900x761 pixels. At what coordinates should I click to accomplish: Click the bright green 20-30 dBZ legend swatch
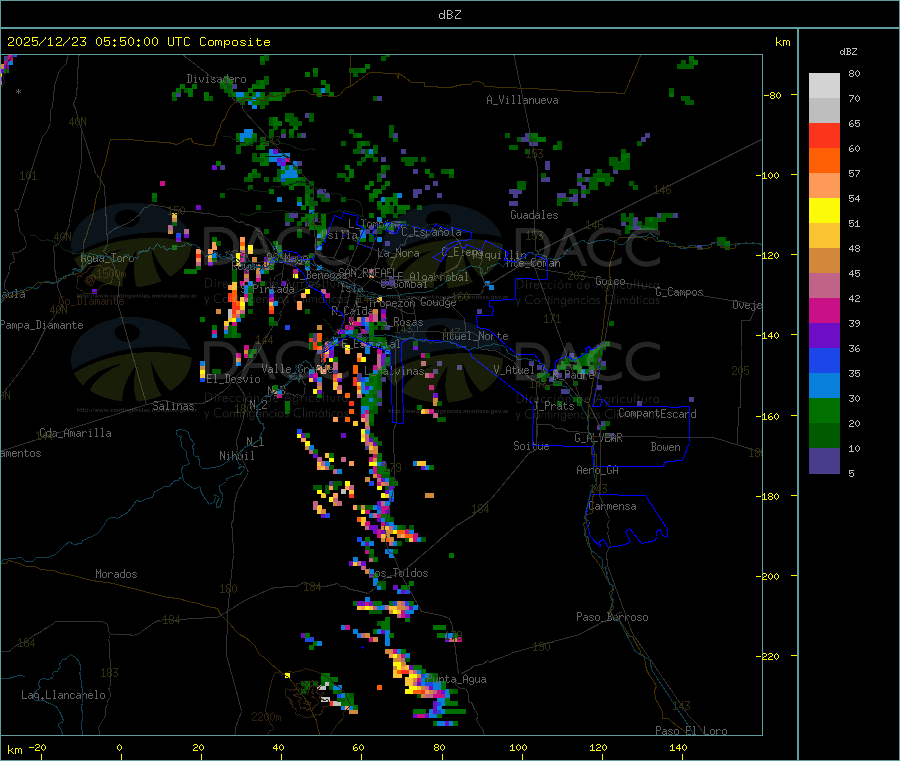click(824, 411)
